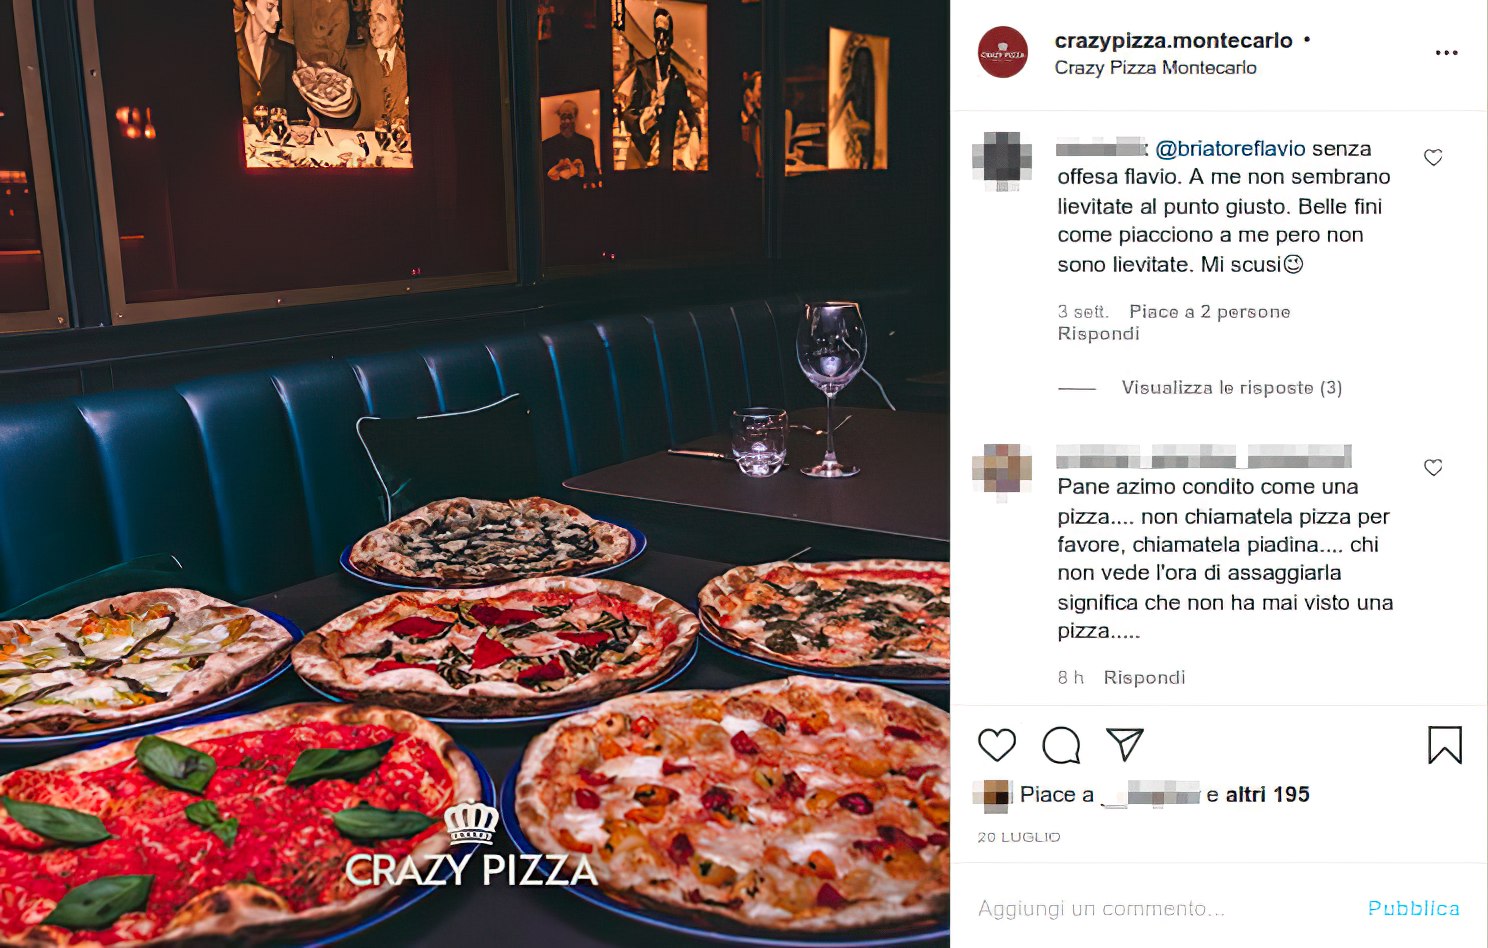Click the Pubblica button
The width and height of the screenshot is (1488, 948).
pyautogui.click(x=1413, y=908)
